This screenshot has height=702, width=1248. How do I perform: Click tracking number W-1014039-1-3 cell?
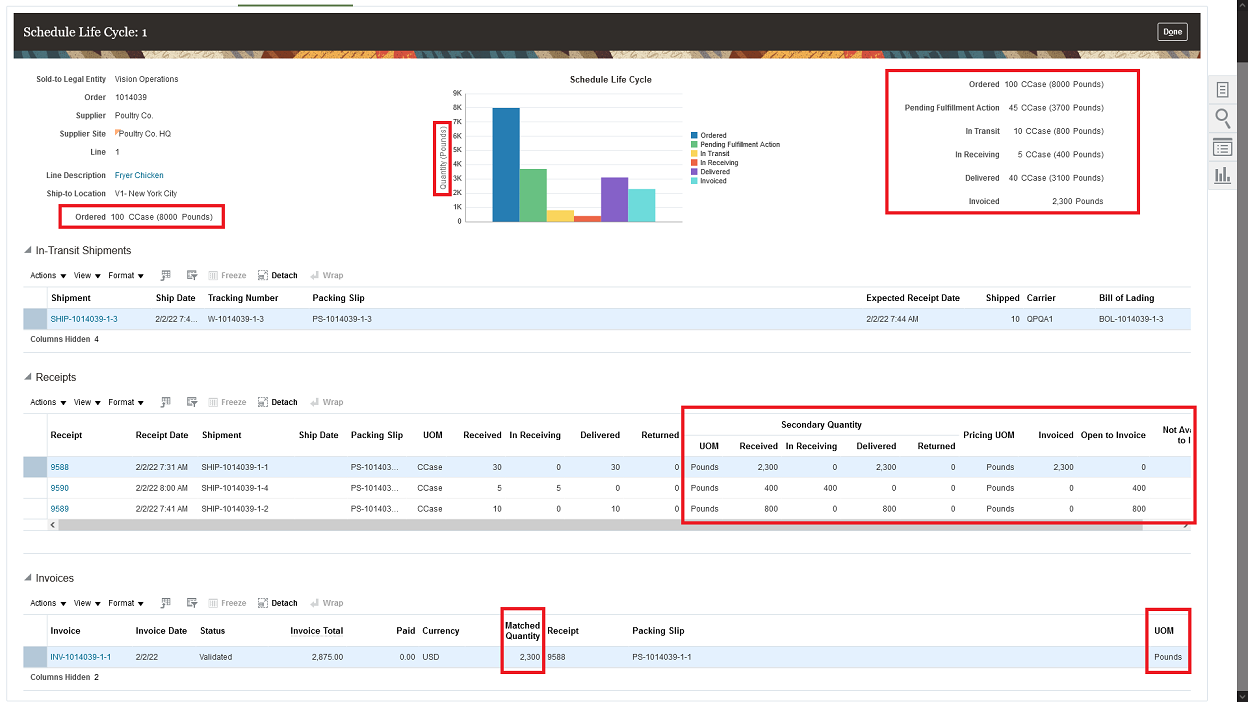point(236,319)
